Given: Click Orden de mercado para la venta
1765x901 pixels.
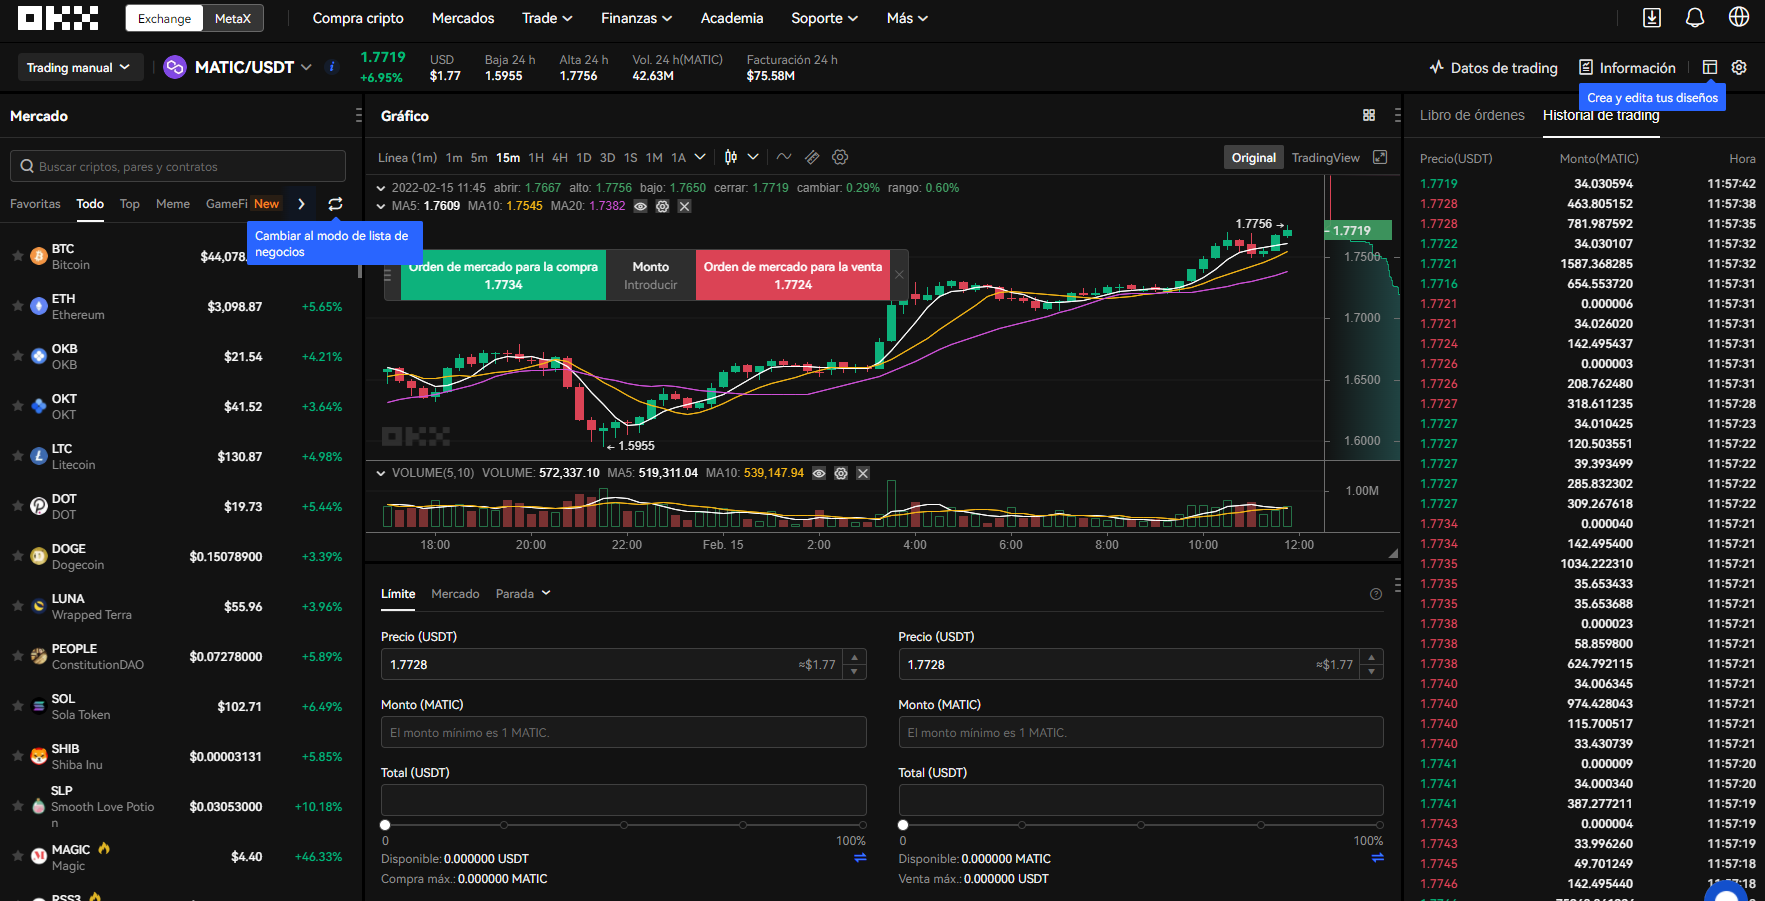Looking at the screenshot, I should (x=793, y=275).
